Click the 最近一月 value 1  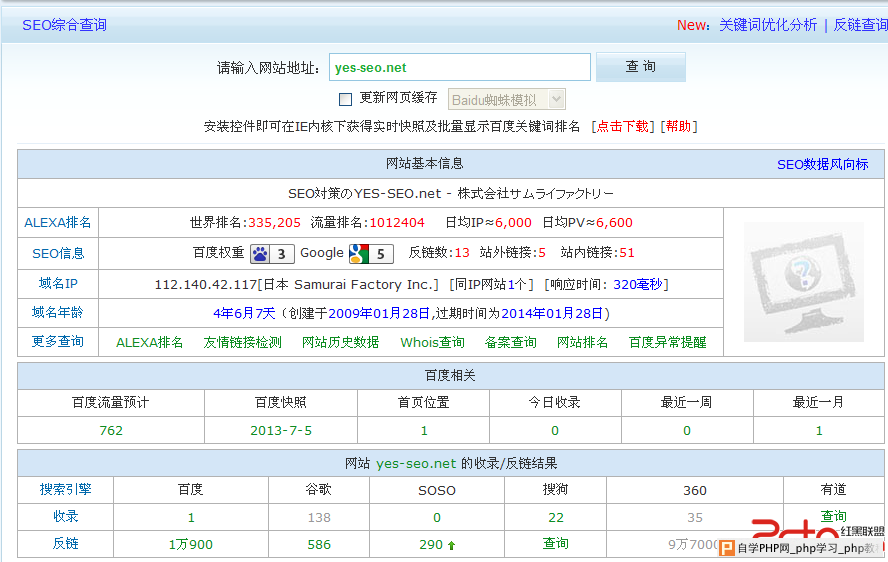819,431
